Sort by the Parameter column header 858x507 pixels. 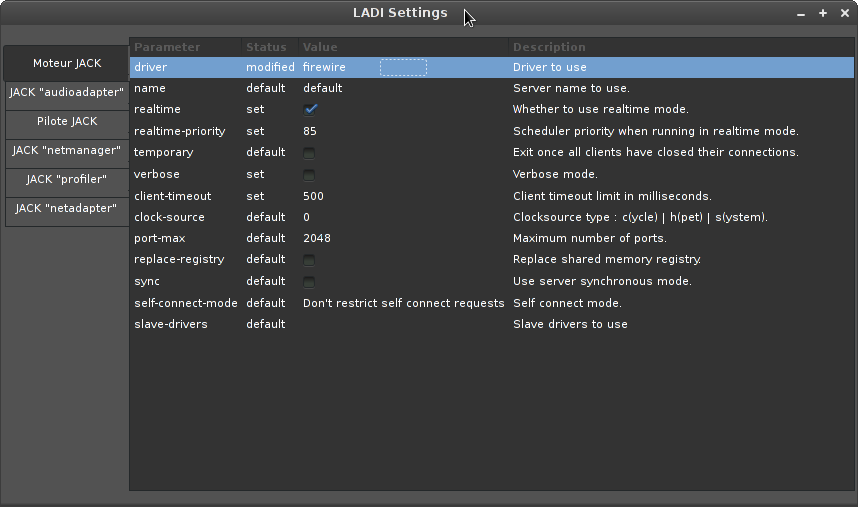(167, 47)
